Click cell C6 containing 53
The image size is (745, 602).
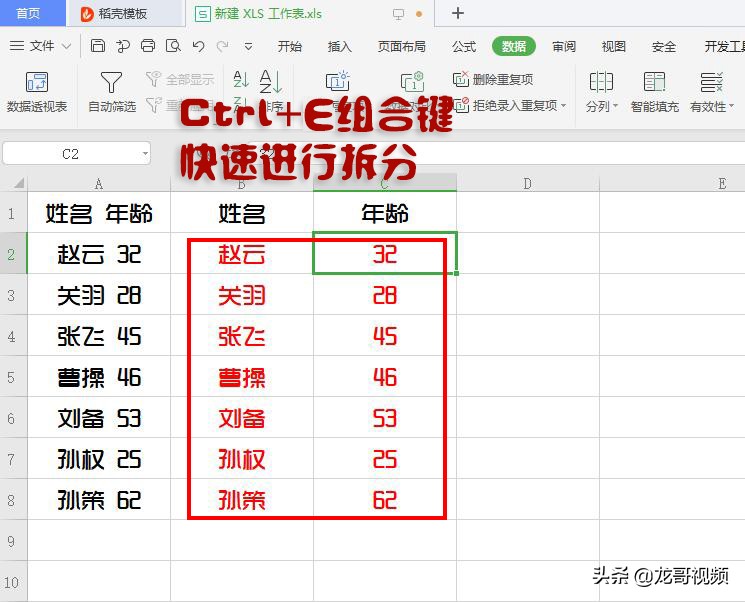(x=385, y=418)
